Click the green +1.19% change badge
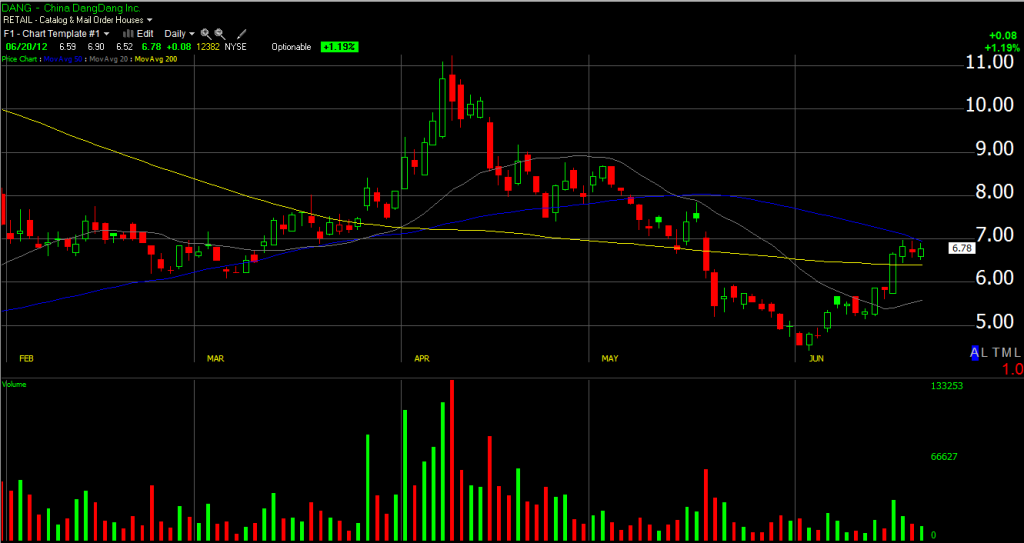Screen dimensions: 1024x543 340,47
